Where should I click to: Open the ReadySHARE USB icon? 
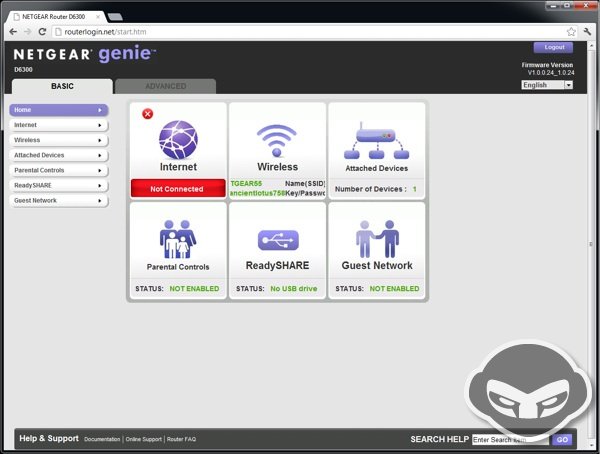278,240
